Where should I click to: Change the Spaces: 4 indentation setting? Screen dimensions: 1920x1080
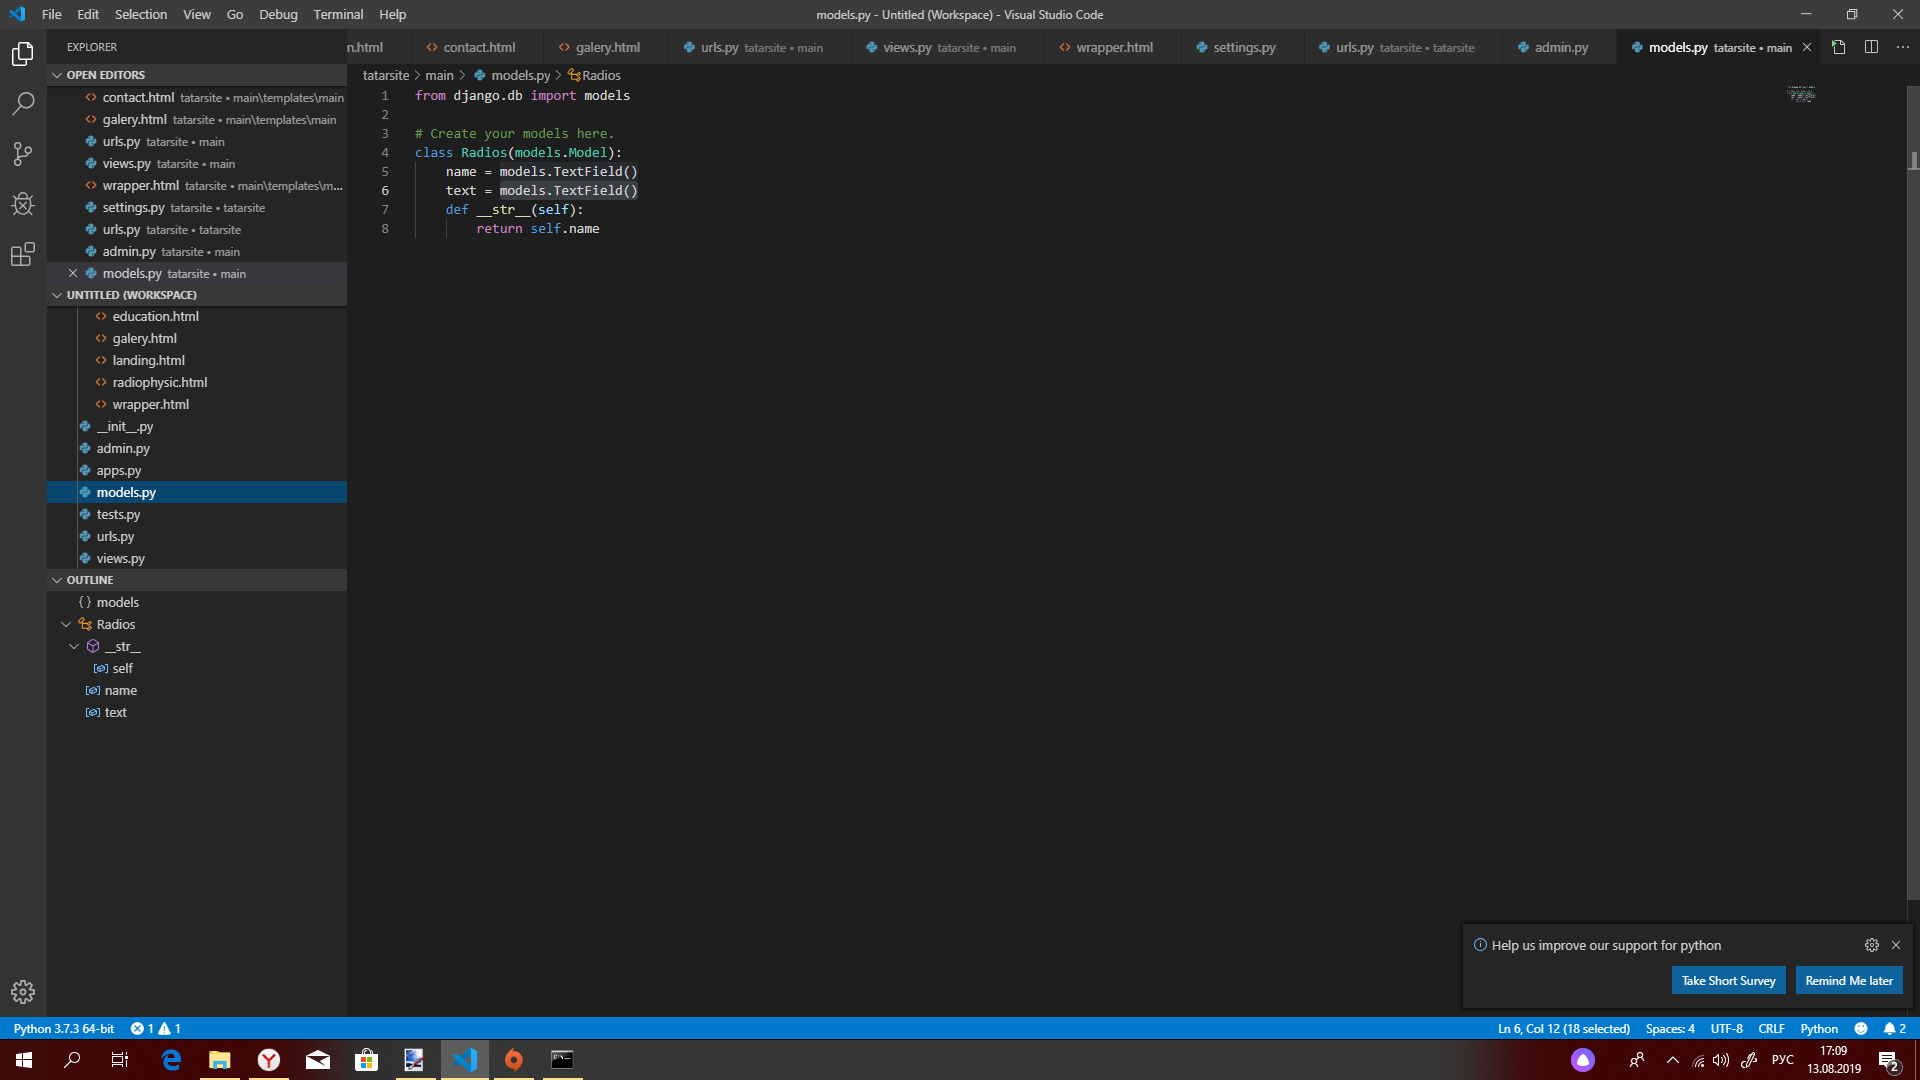point(1670,1029)
